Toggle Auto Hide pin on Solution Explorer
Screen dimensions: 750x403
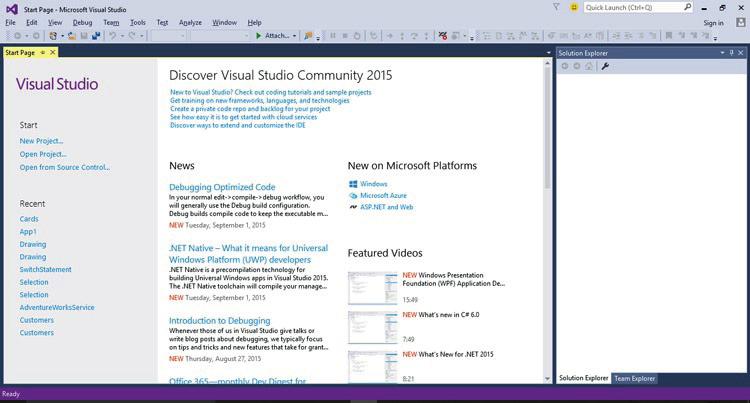click(731, 53)
